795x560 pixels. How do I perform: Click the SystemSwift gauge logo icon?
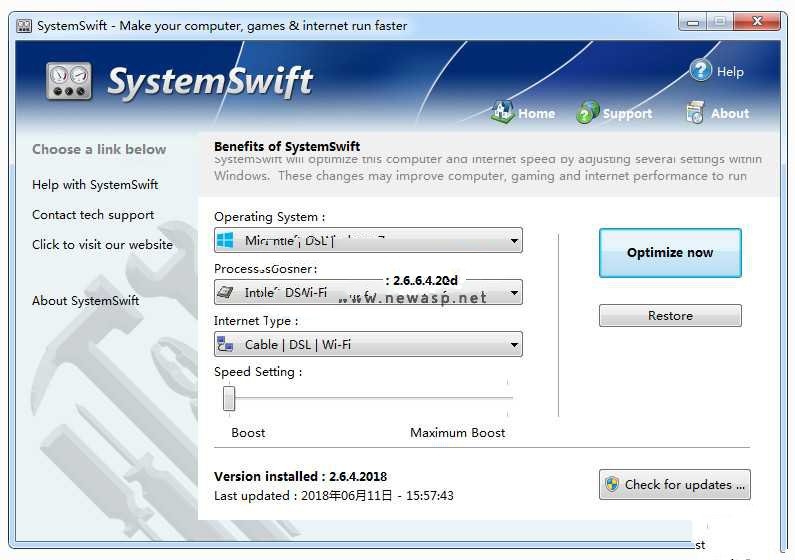[69, 81]
